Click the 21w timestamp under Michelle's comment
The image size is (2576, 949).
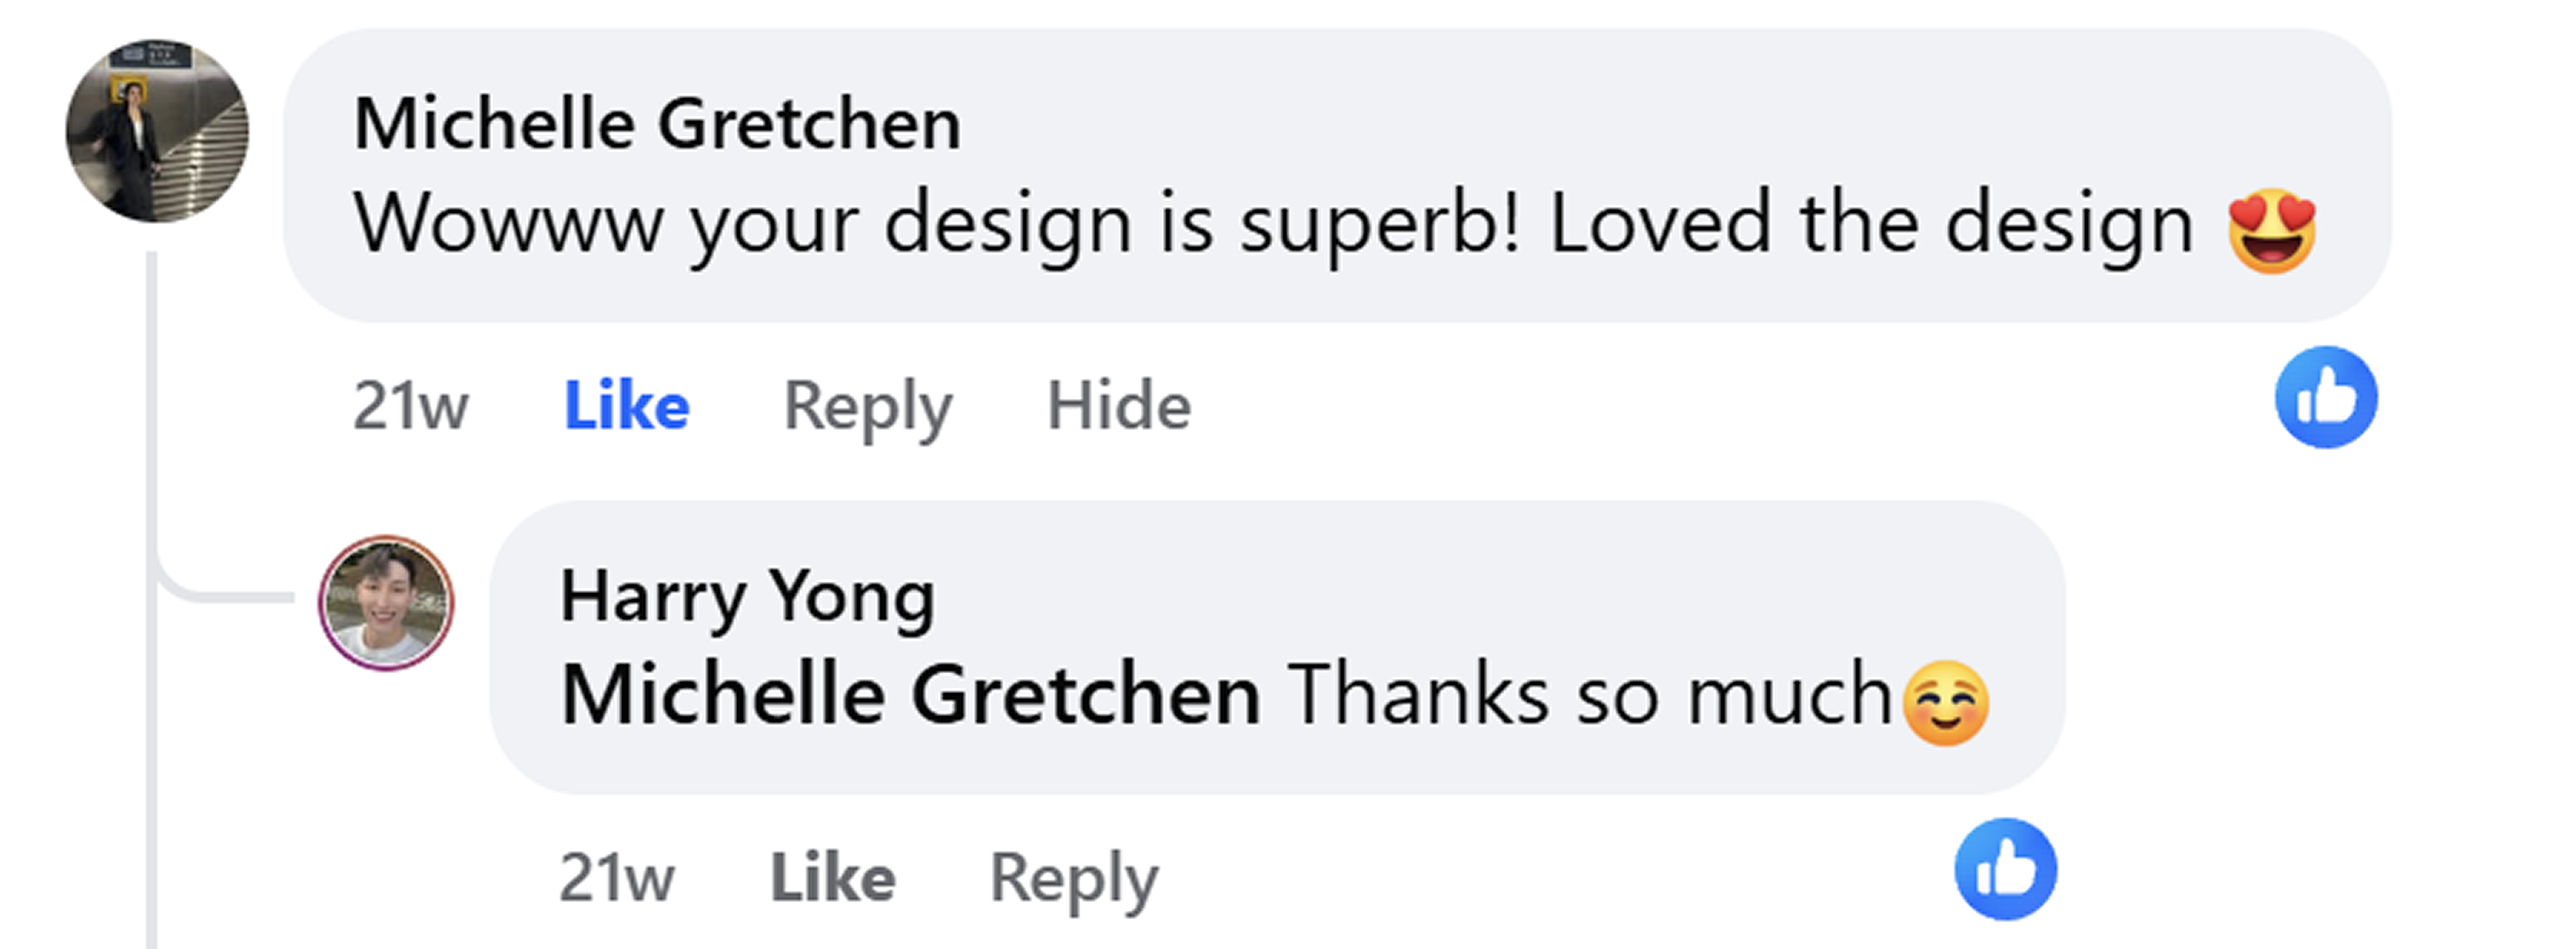pyautogui.click(x=410, y=406)
